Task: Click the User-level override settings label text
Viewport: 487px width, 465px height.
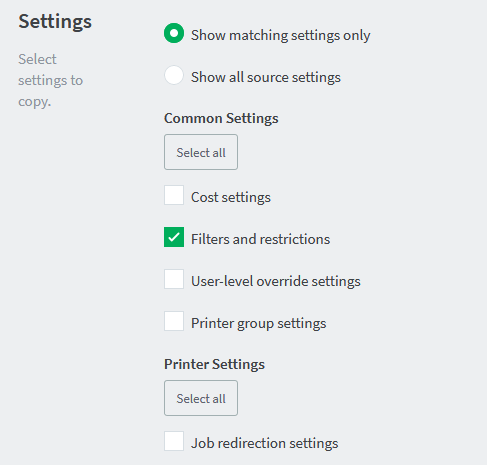Action: click(276, 281)
